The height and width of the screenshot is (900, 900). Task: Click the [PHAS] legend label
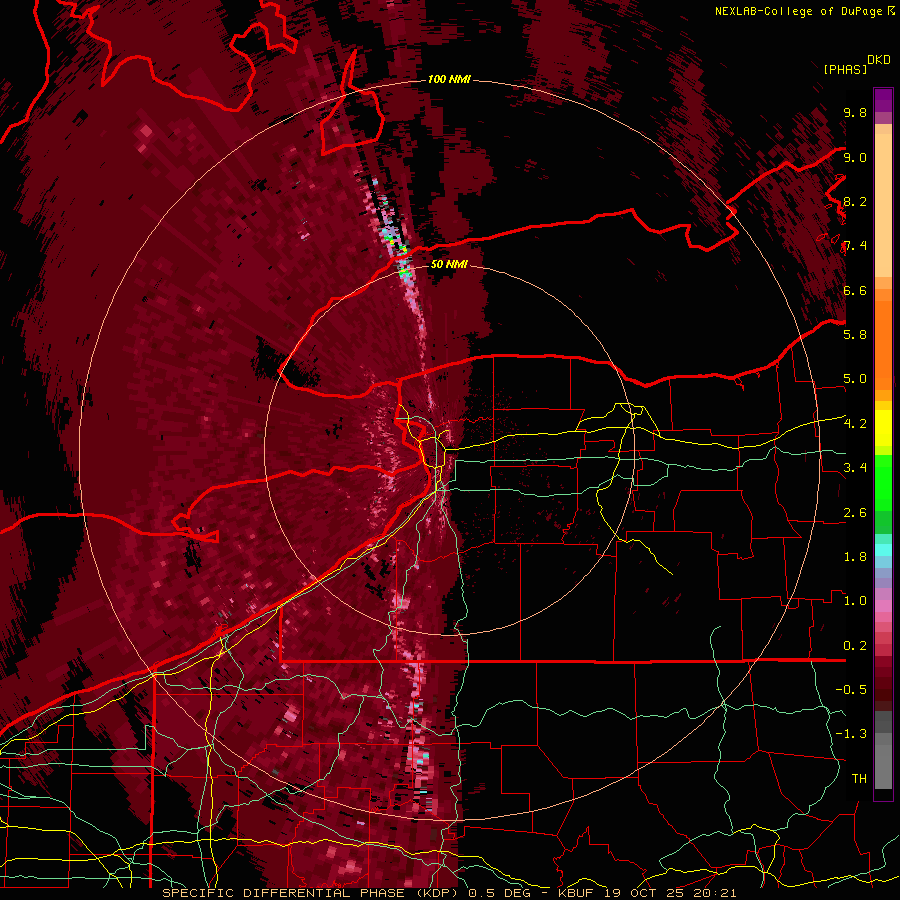point(845,69)
